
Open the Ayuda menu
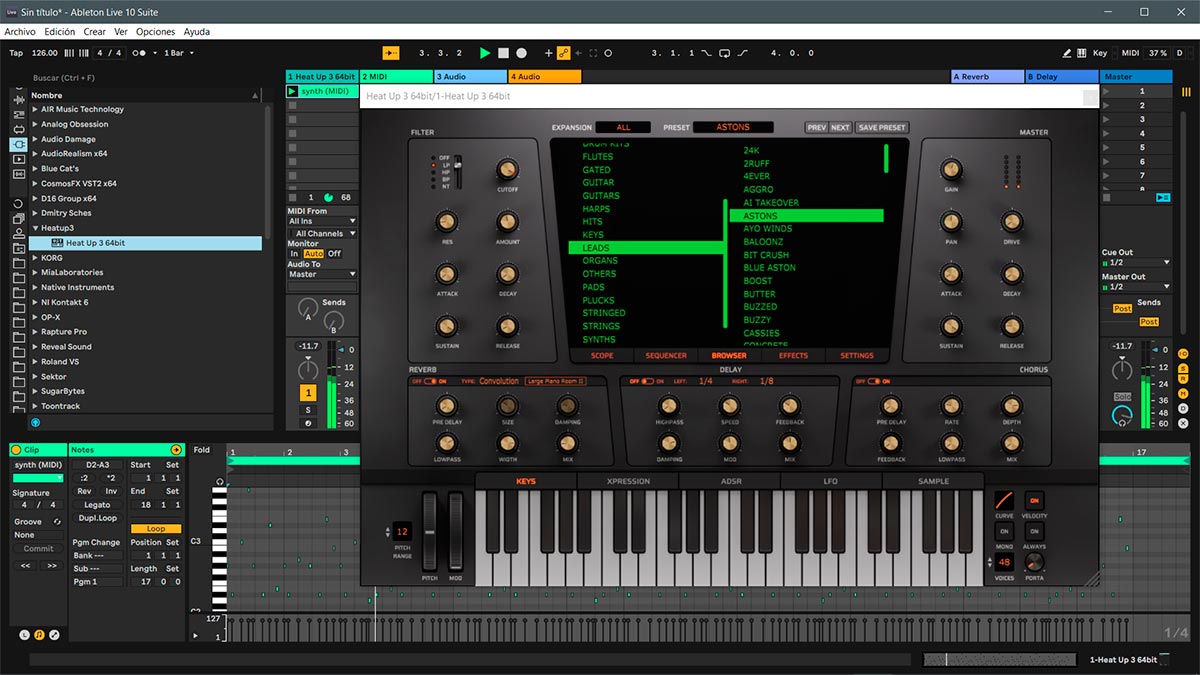[197, 32]
